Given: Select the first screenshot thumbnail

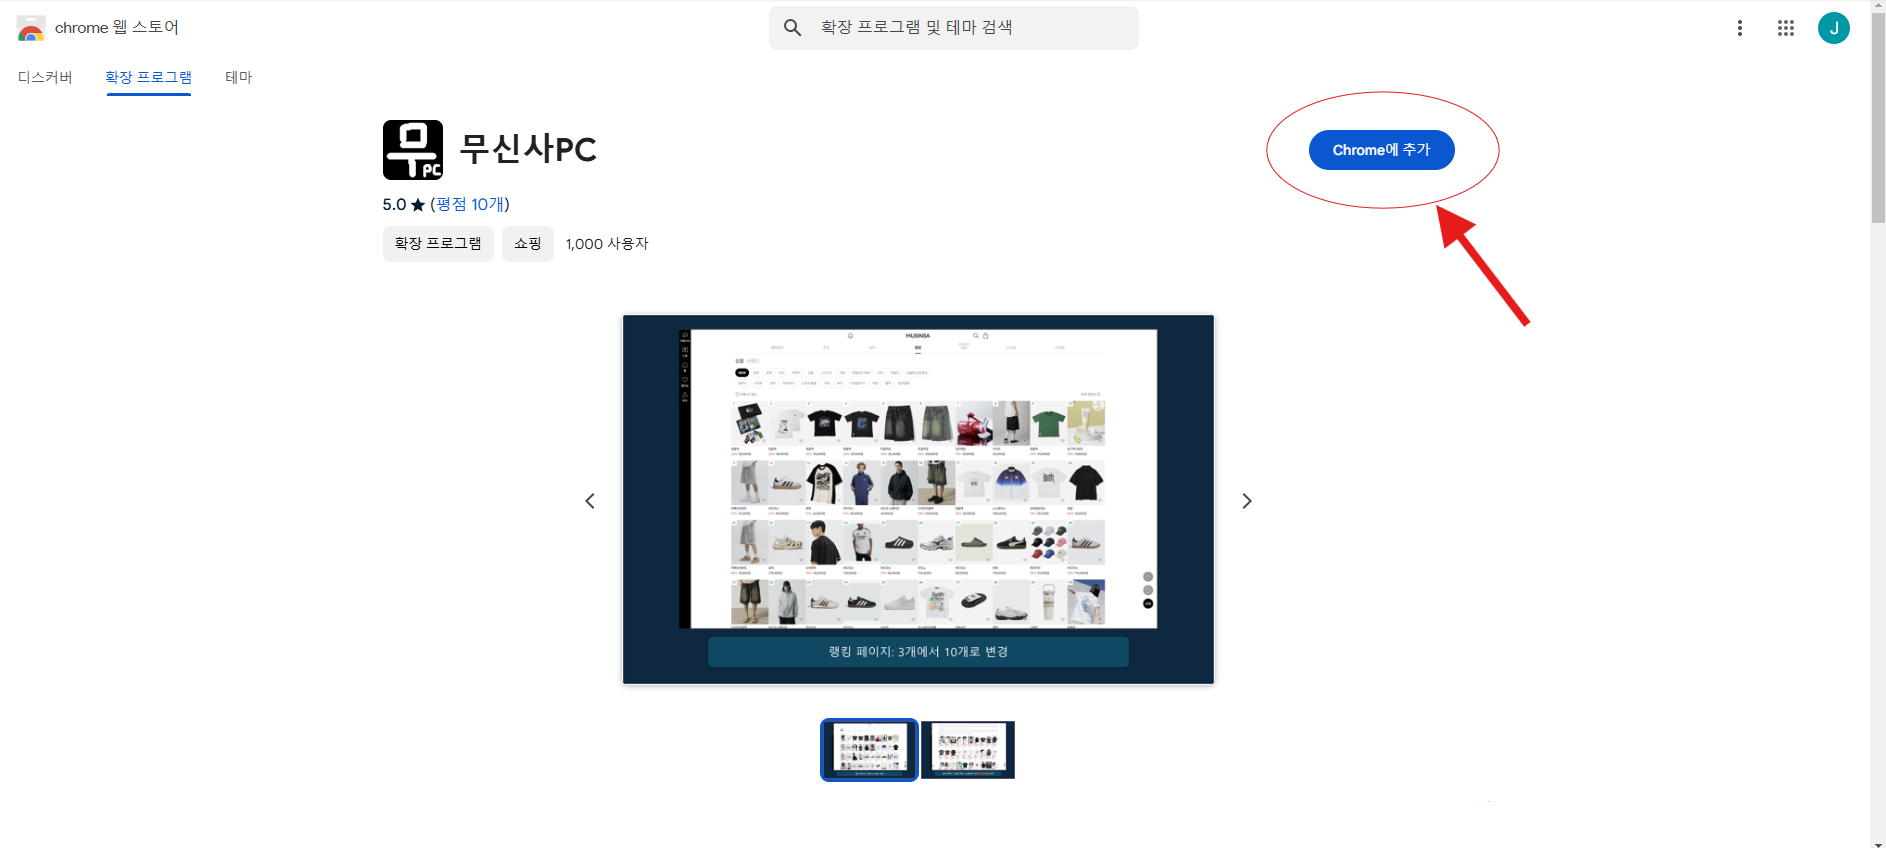Looking at the screenshot, I should [x=869, y=749].
